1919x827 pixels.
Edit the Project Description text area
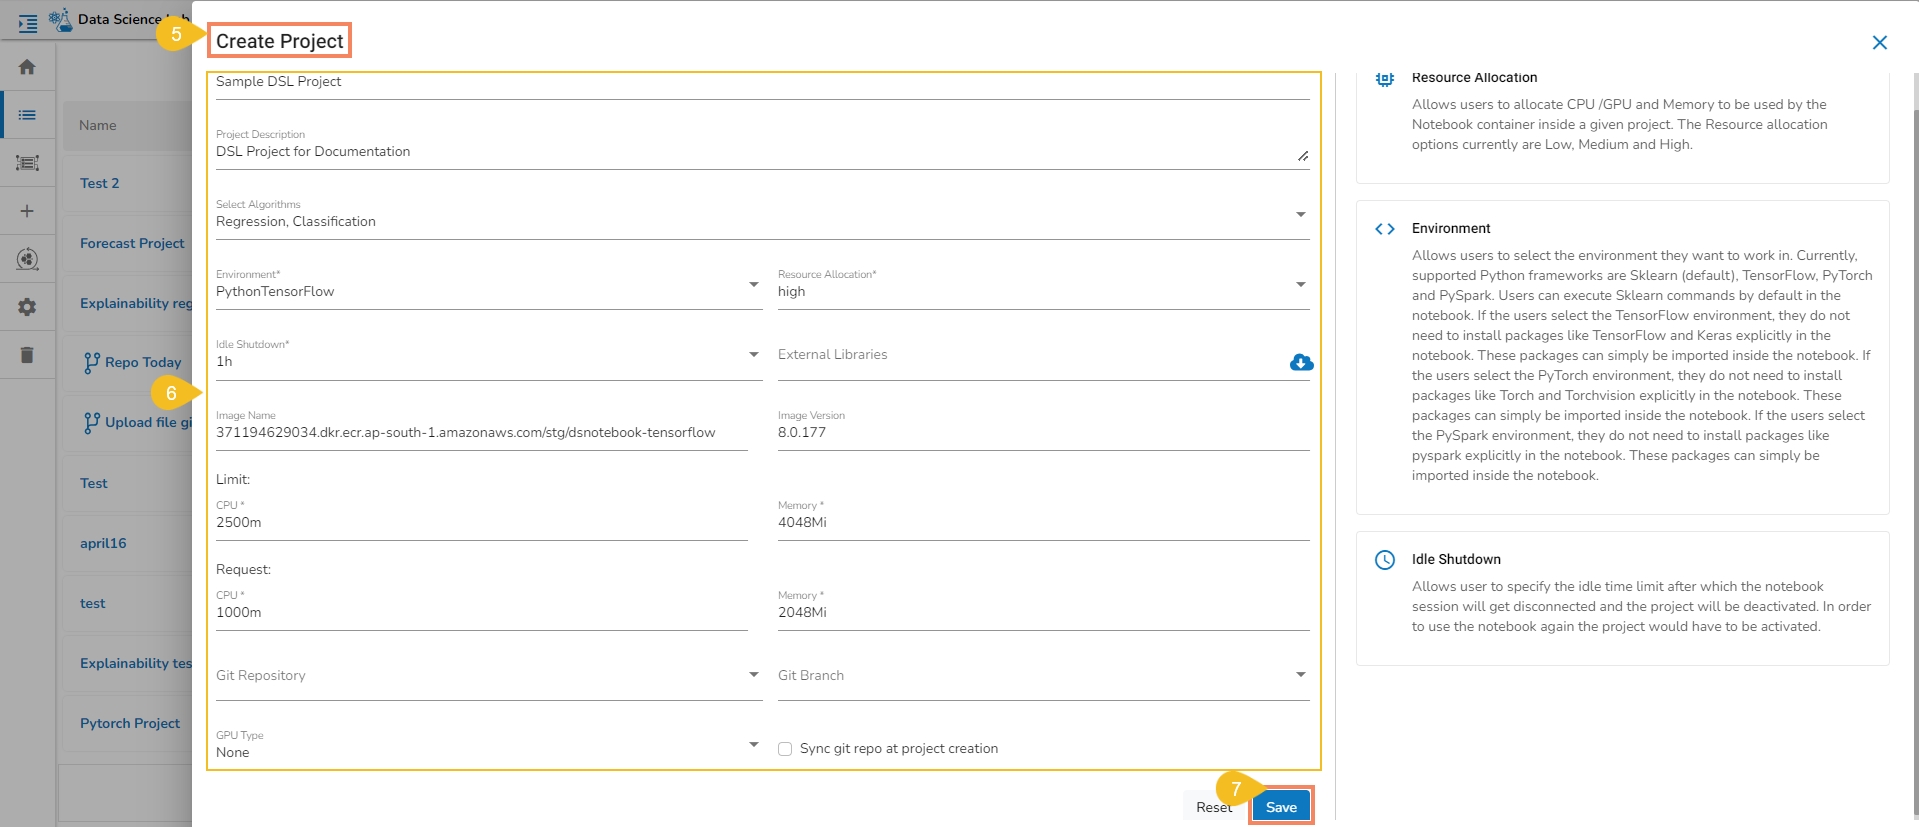(762, 150)
